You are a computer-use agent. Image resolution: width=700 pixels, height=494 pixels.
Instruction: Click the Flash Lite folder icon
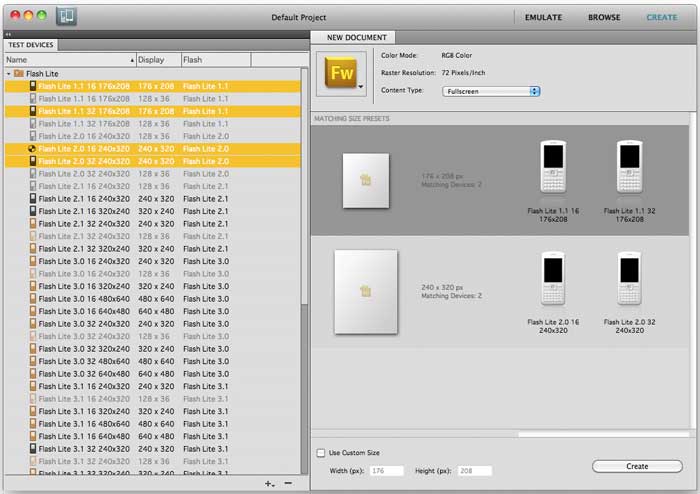coord(19,74)
